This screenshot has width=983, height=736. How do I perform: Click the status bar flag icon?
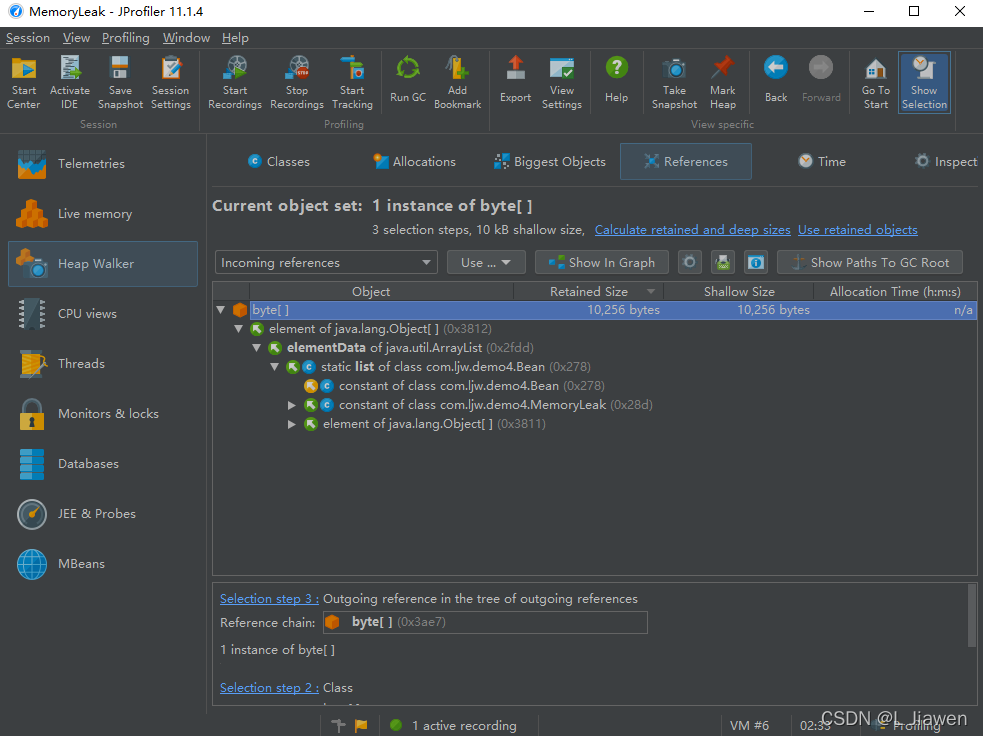pos(361,725)
